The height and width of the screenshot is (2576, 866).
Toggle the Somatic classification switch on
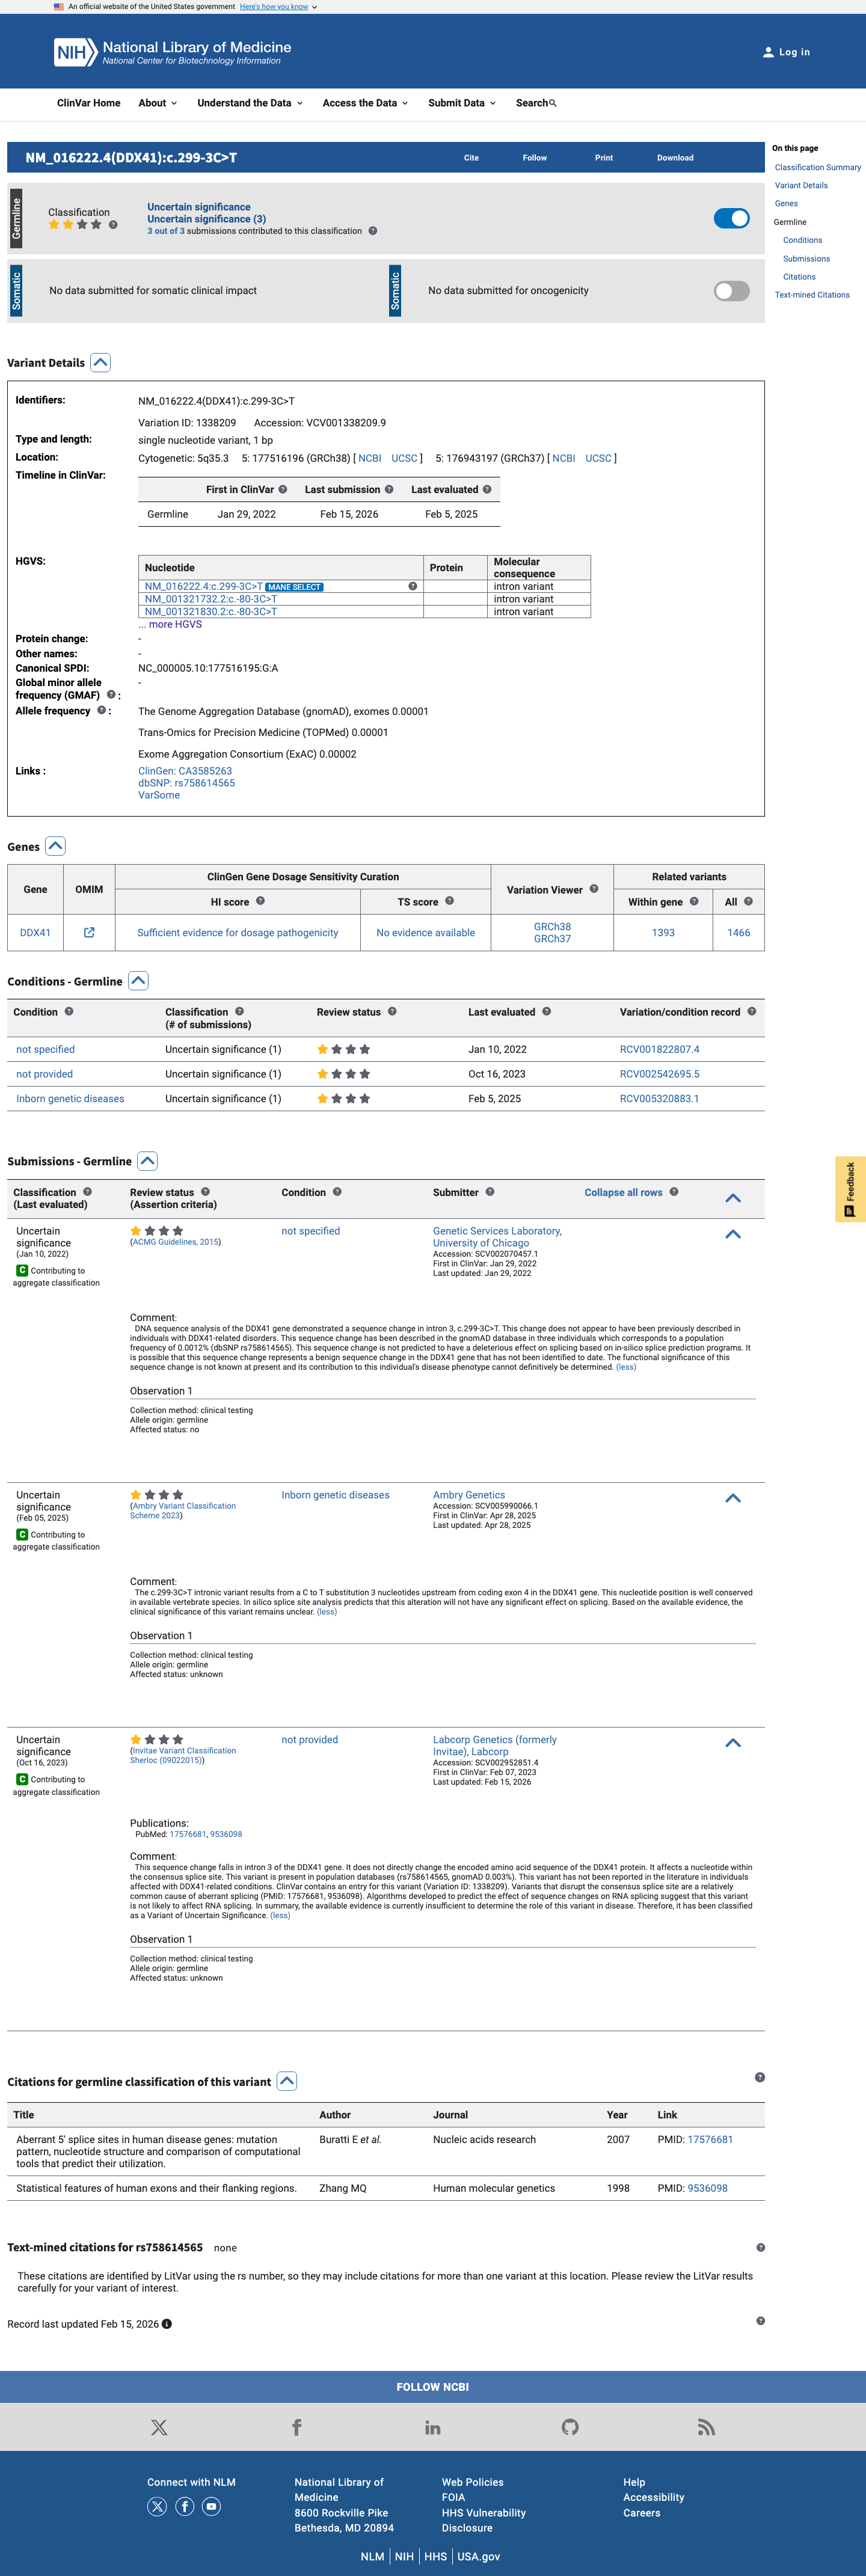[x=732, y=291]
